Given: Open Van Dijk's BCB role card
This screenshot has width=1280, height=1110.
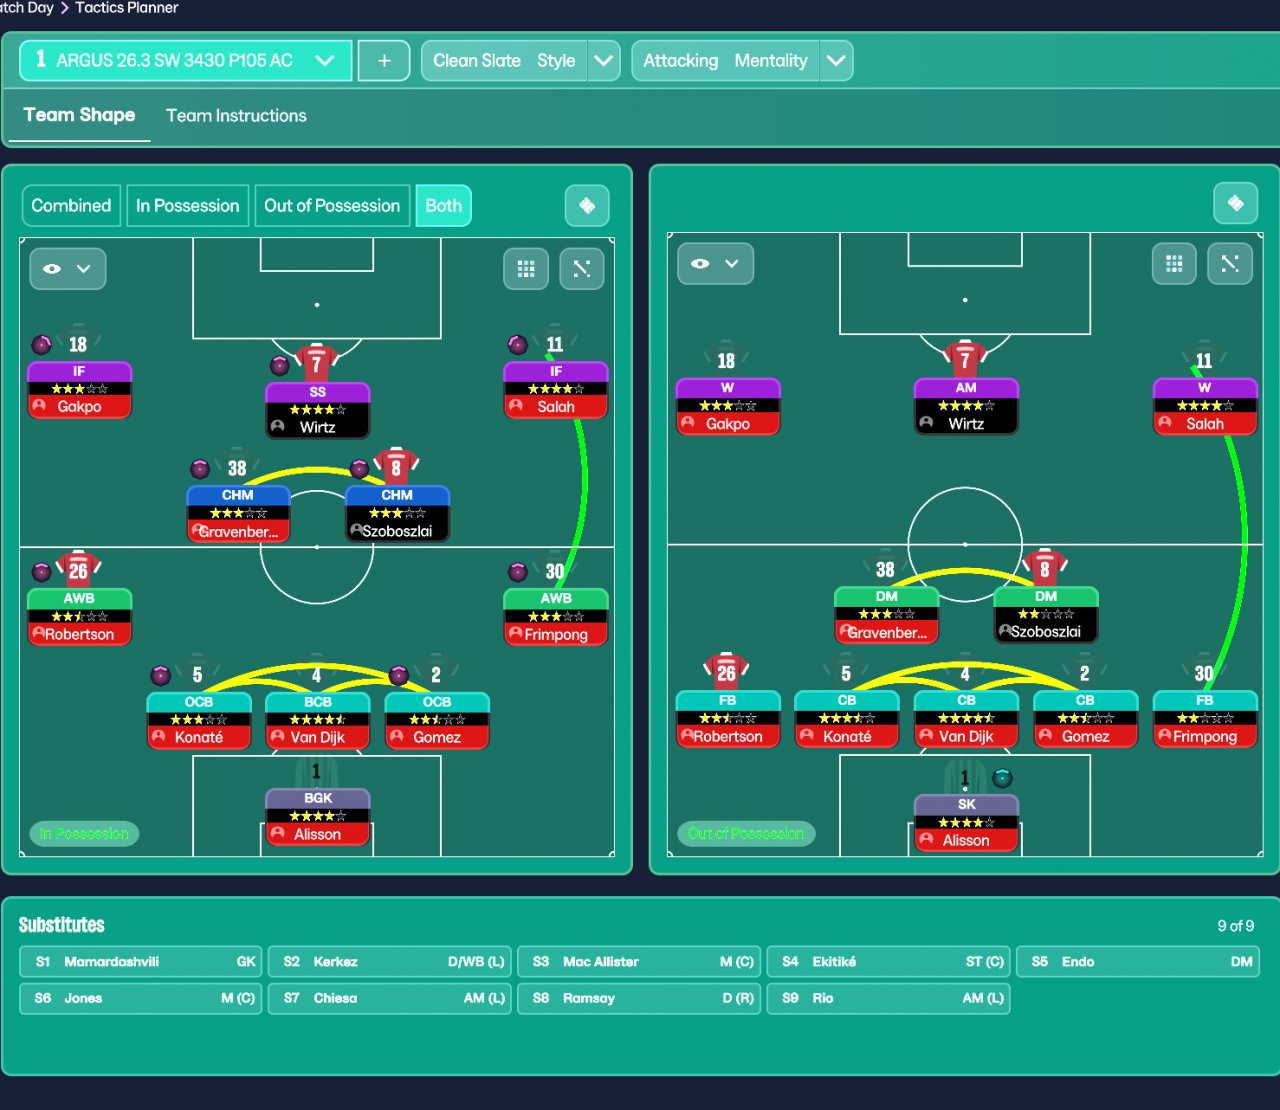Looking at the screenshot, I should pyautogui.click(x=317, y=720).
